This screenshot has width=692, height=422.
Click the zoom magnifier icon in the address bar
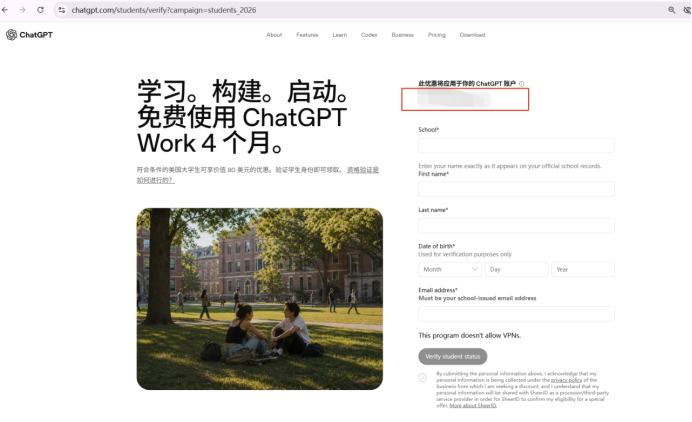click(672, 10)
